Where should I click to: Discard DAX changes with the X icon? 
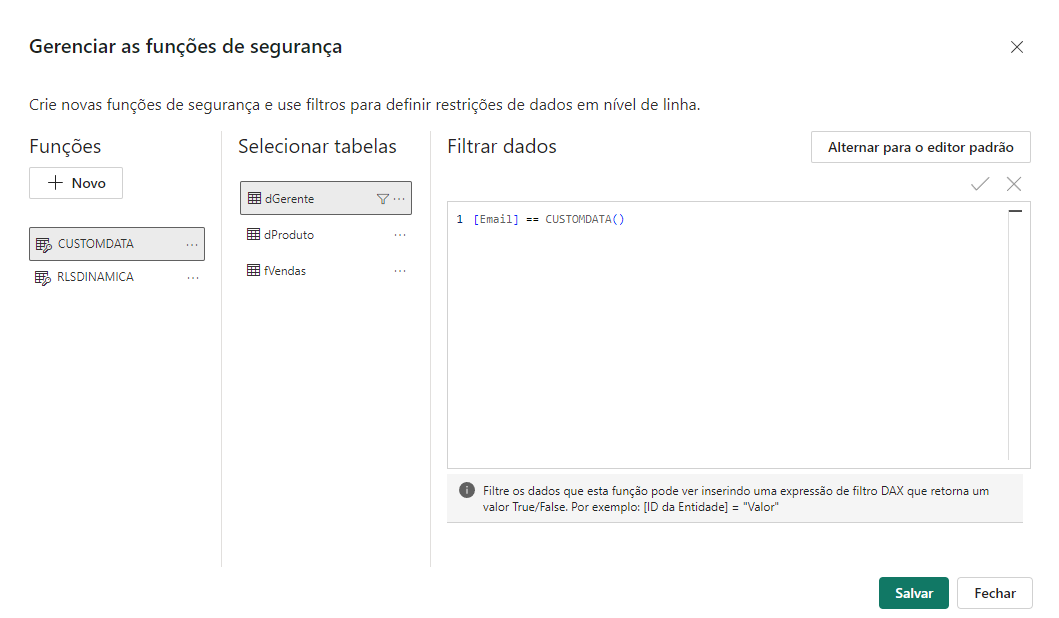[1014, 184]
